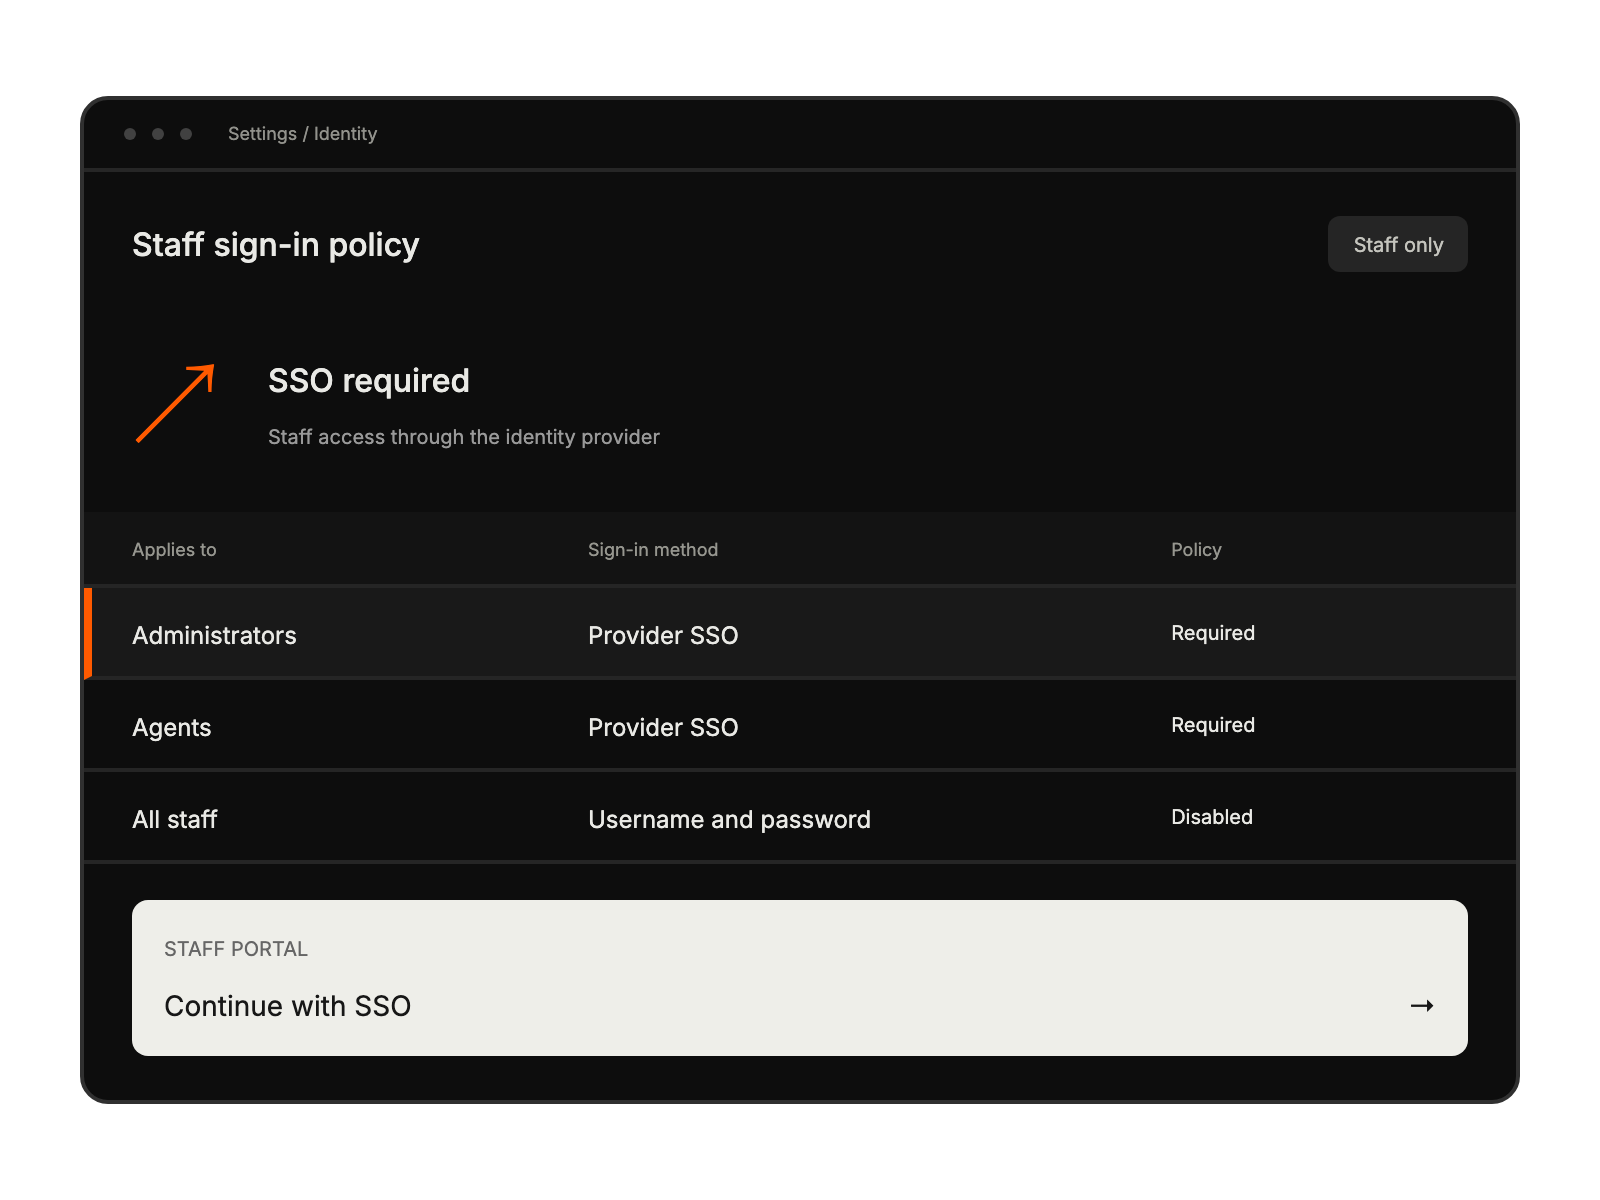Click Provider SSO in the Agents row
Screen dimensions: 1600x1200
pyautogui.click(x=663, y=727)
